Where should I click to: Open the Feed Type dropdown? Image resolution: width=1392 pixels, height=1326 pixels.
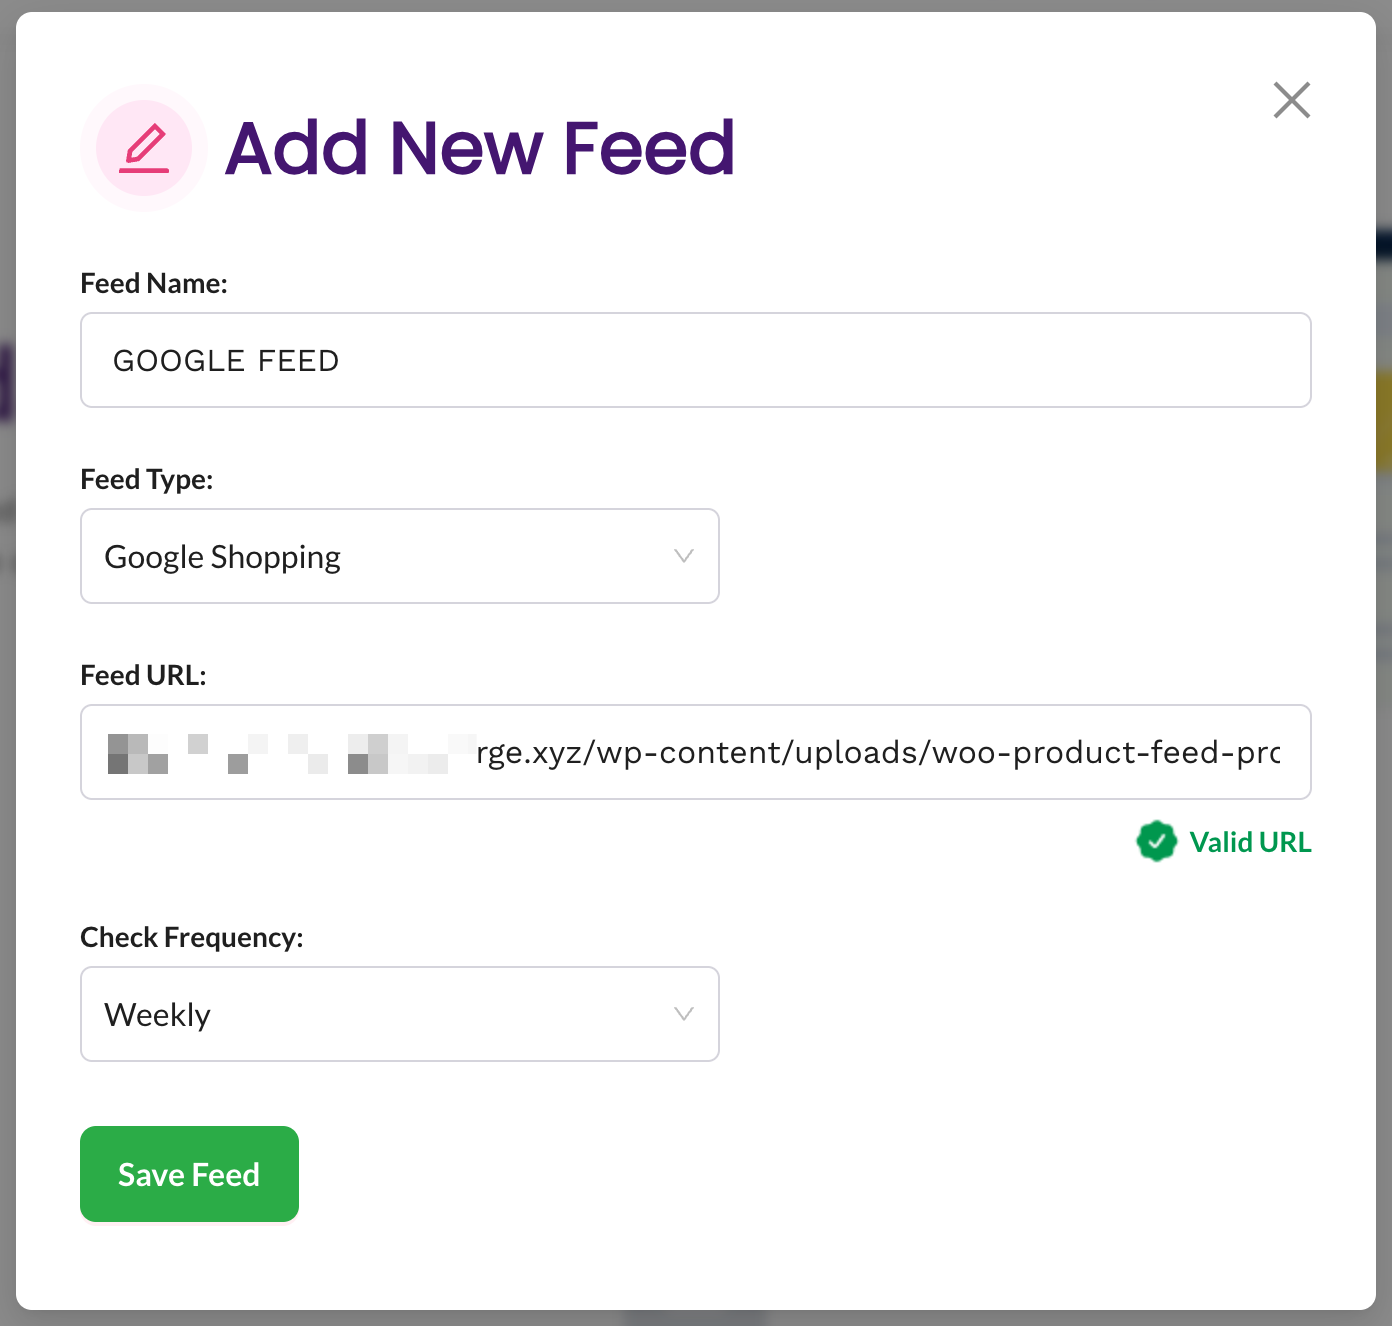[400, 556]
